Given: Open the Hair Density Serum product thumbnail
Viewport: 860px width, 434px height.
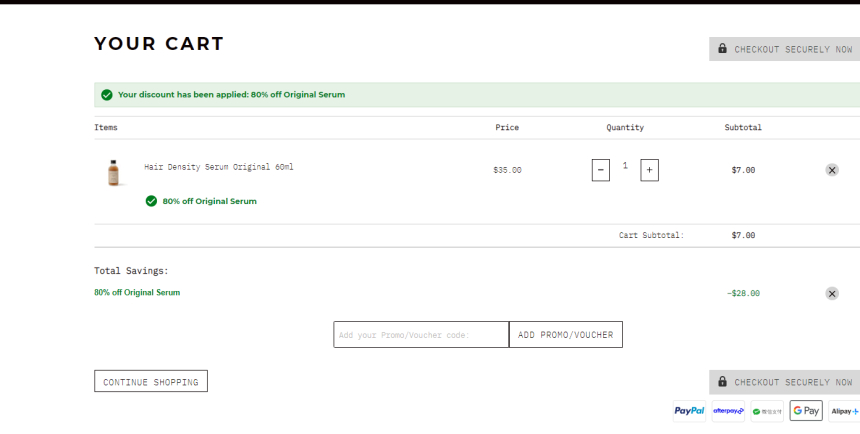Looking at the screenshot, I should (x=113, y=172).
